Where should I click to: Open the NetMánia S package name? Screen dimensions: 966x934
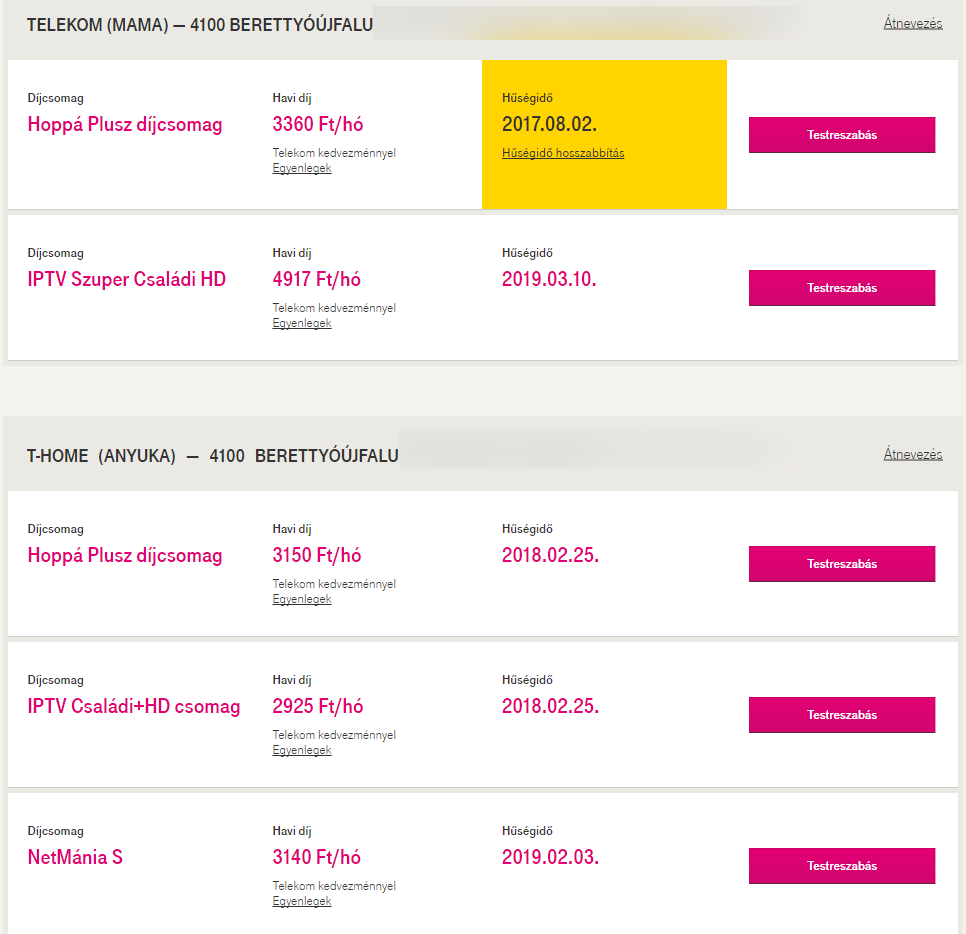click(75, 857)
